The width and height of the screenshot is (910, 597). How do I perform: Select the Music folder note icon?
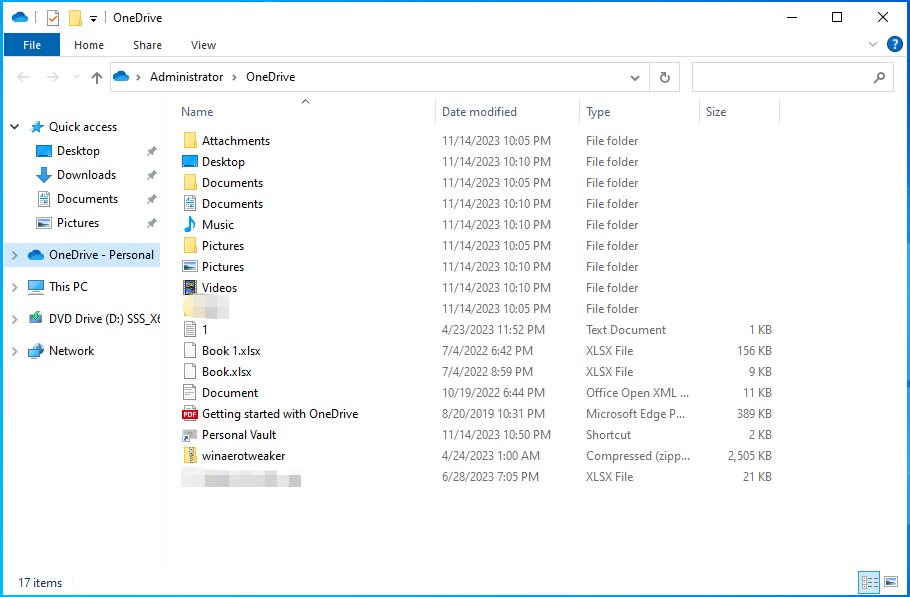(190, 225)
